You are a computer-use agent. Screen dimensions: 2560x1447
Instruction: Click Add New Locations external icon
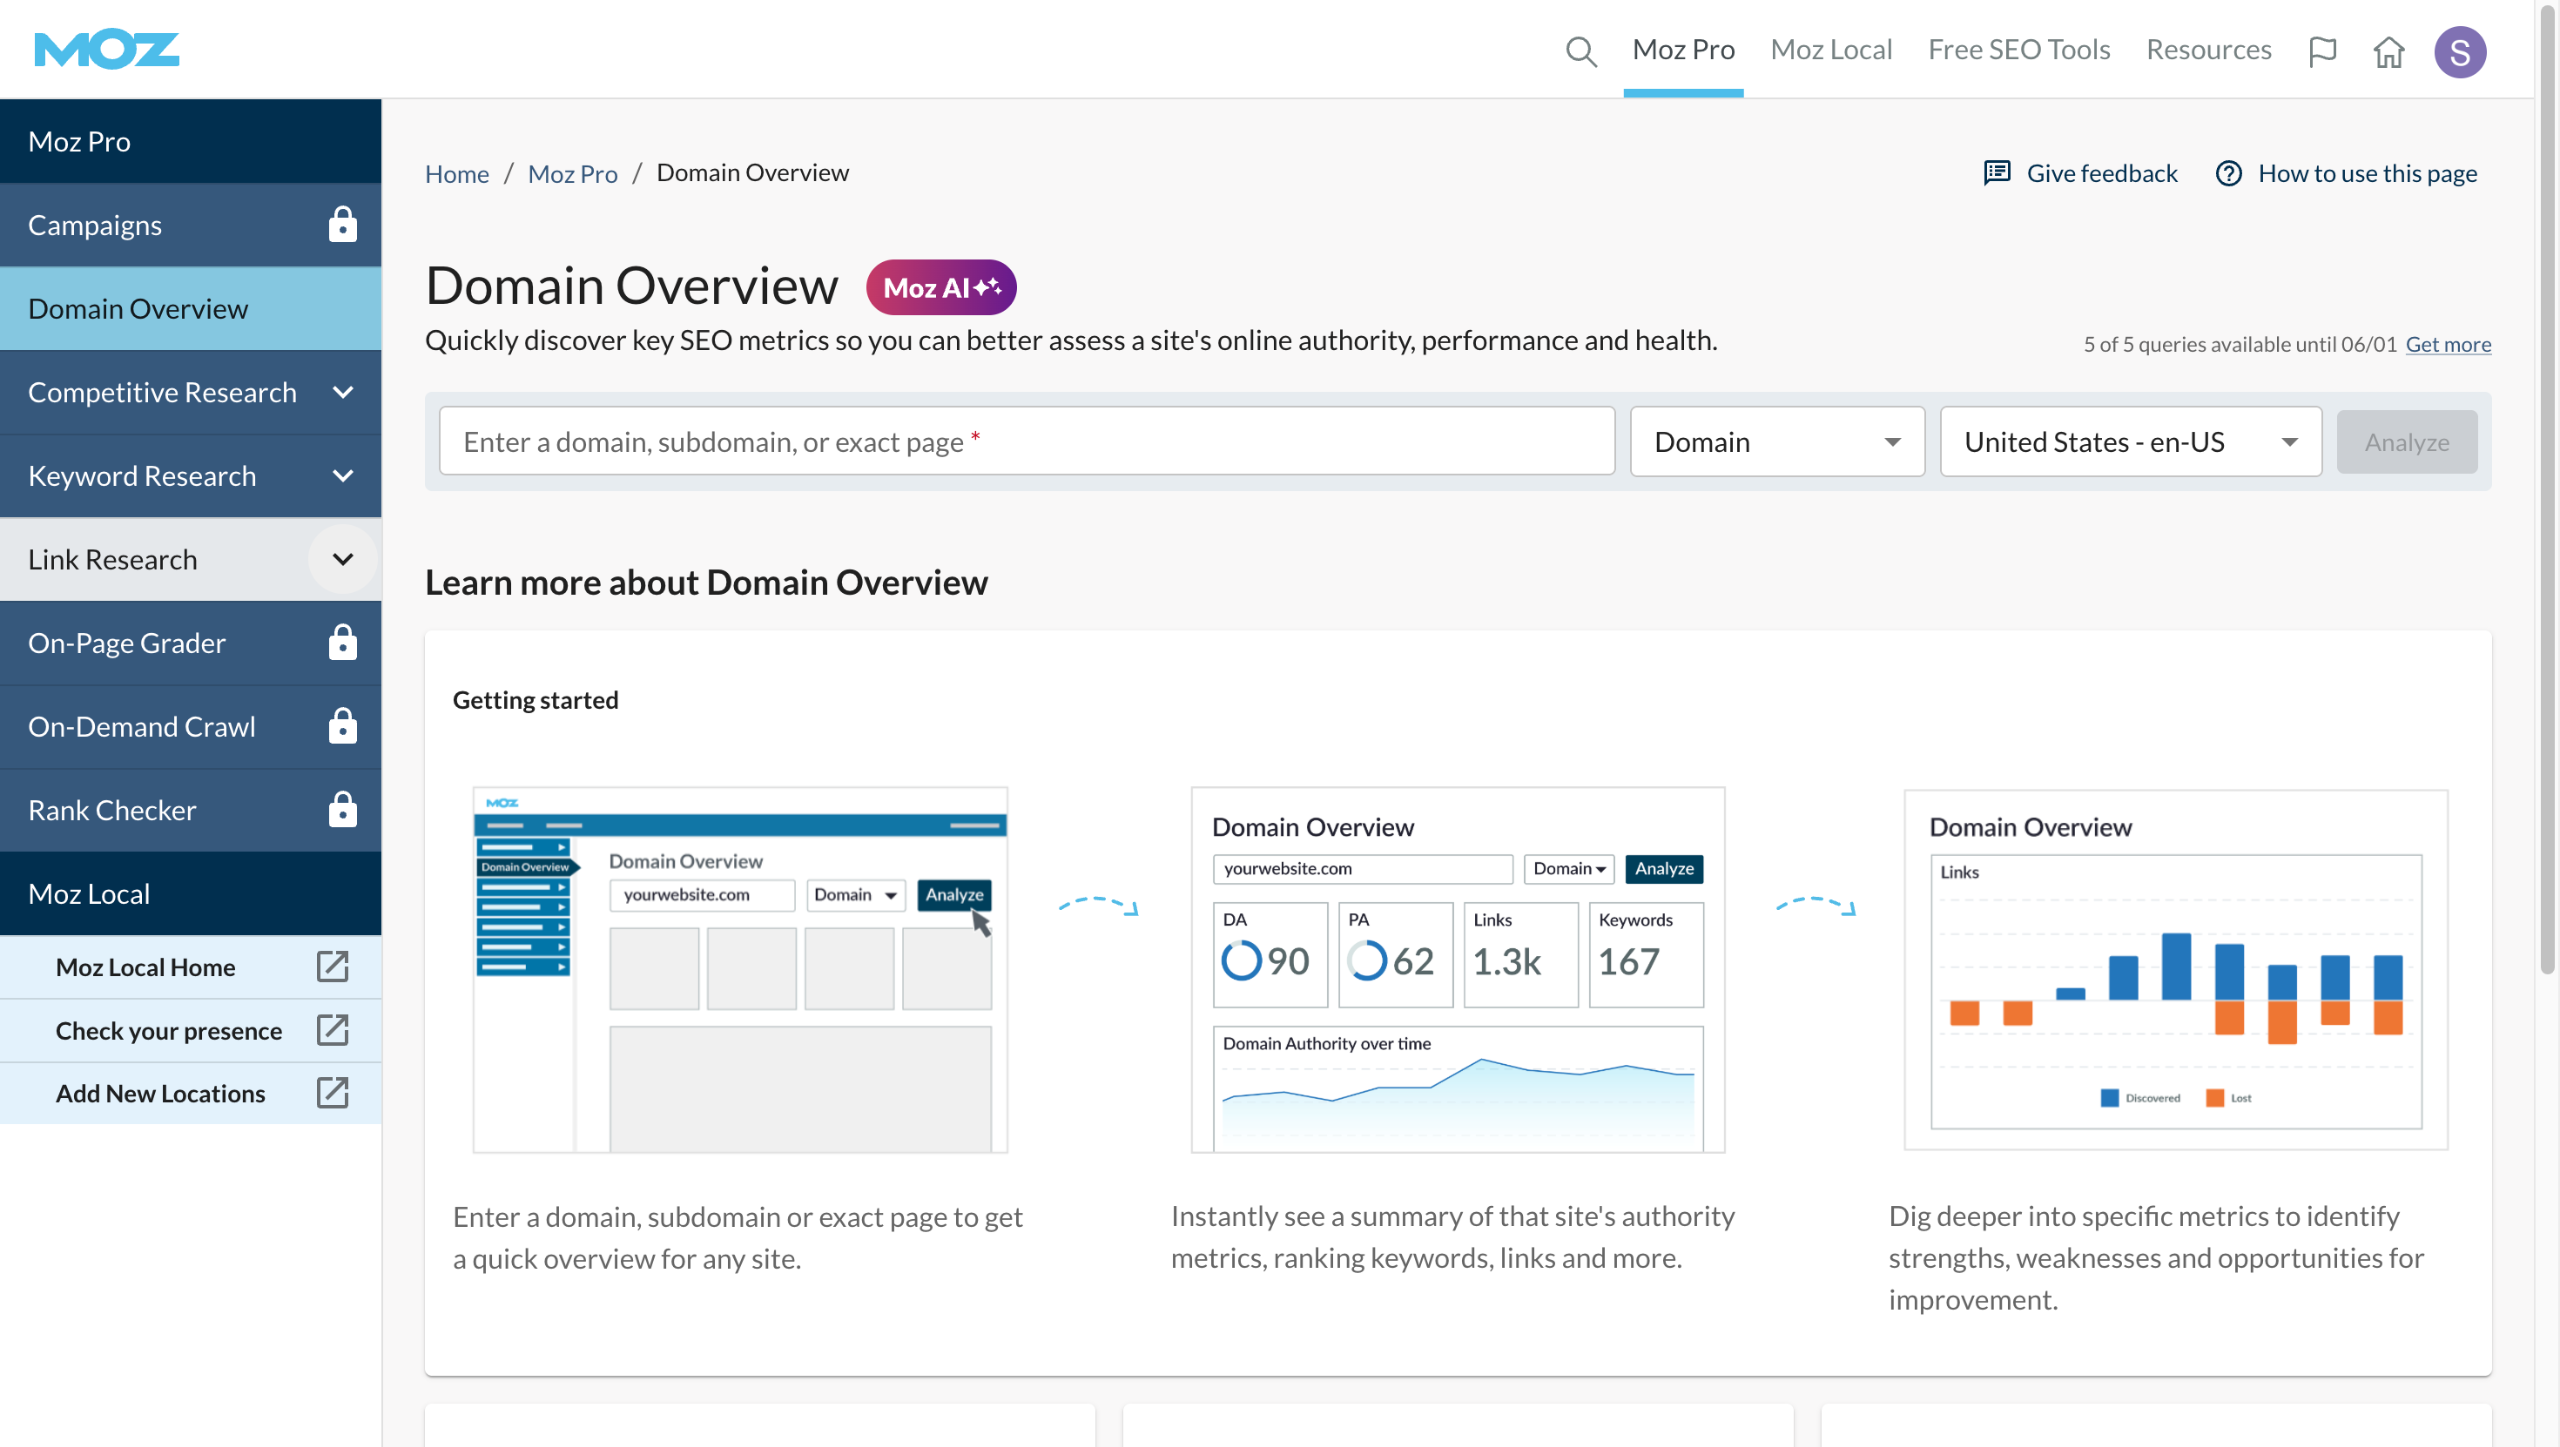point(332,1093)
